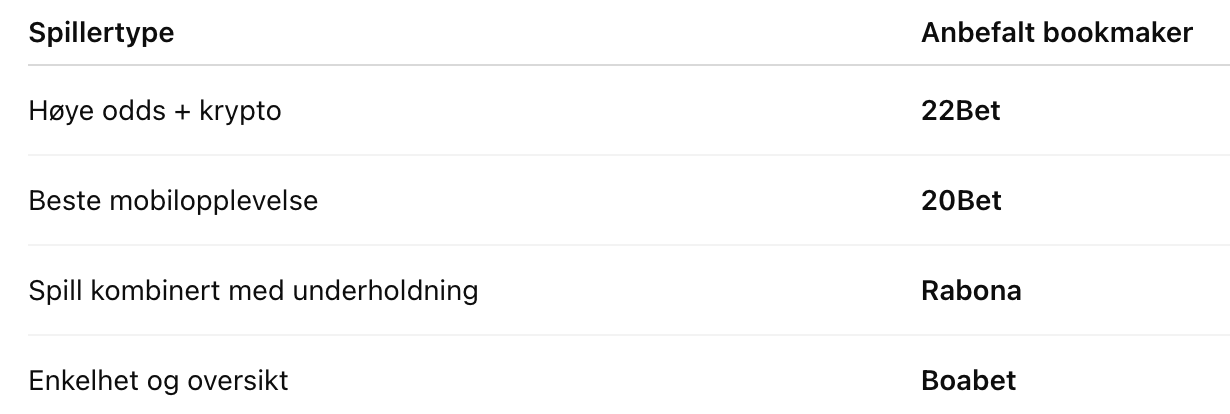
Task: Click the word "Anbefalt" in the header
Action: pos(977,33)
